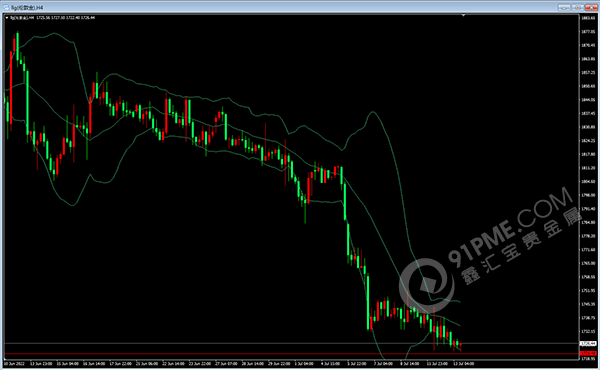600x370 pixels.
Task: Click the 30 Jun 2022 date label
Action: (x=14, y=364)
